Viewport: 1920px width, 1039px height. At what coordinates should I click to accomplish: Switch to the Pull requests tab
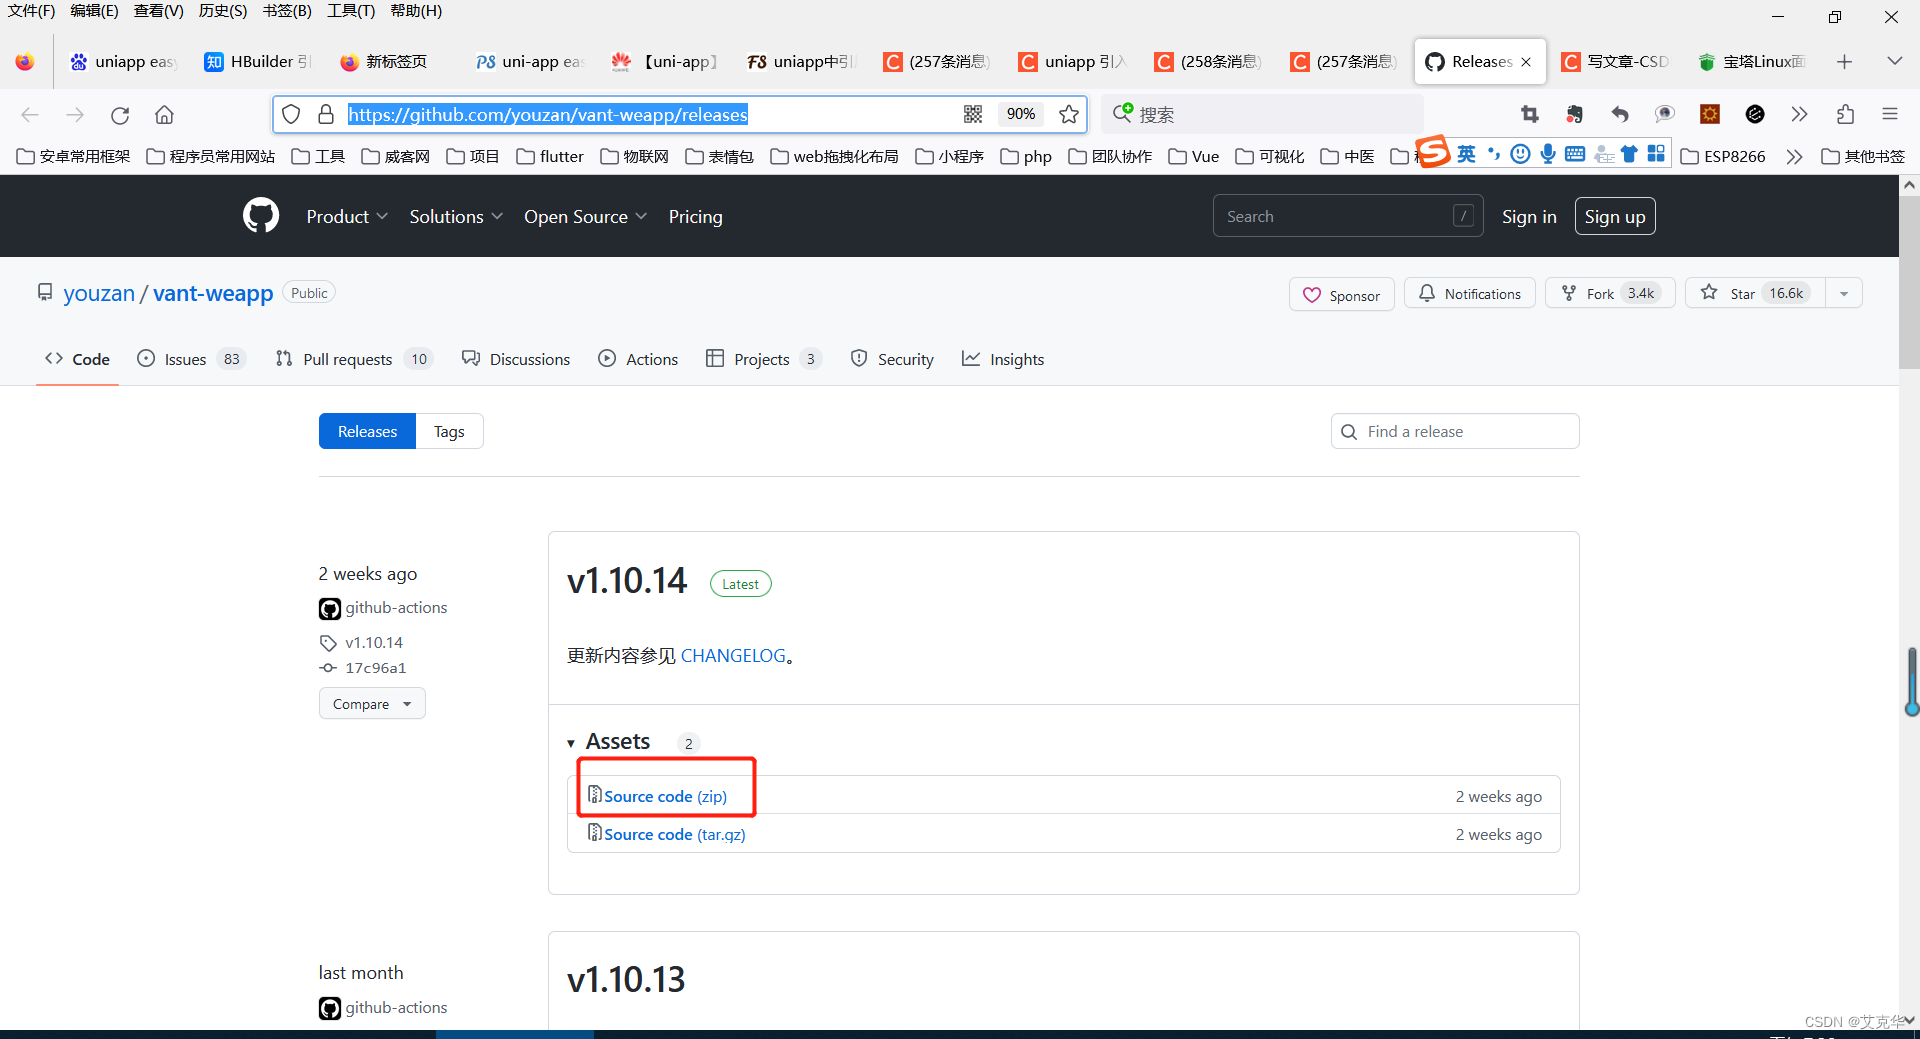tap(353, 359)
